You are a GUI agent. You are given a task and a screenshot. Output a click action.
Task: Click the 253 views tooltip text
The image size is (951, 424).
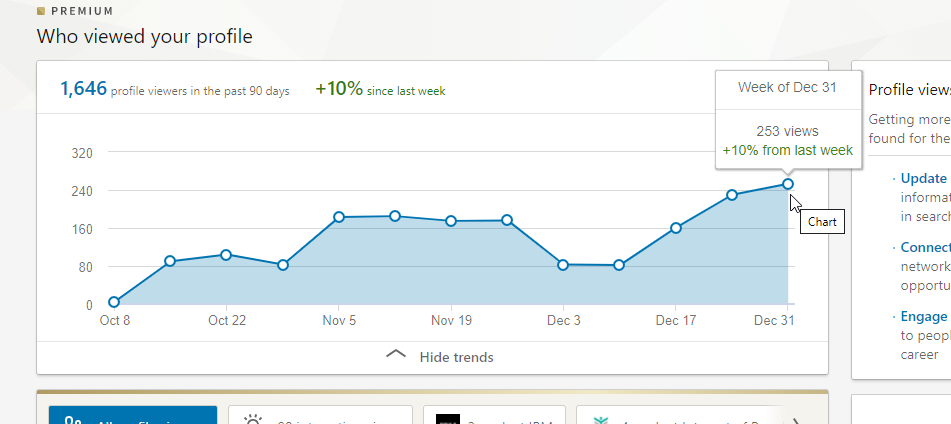click(x=787, y=131)
